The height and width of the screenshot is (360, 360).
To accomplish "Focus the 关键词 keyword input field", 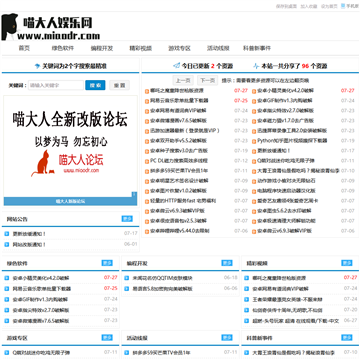I will [x=56, y=85].
